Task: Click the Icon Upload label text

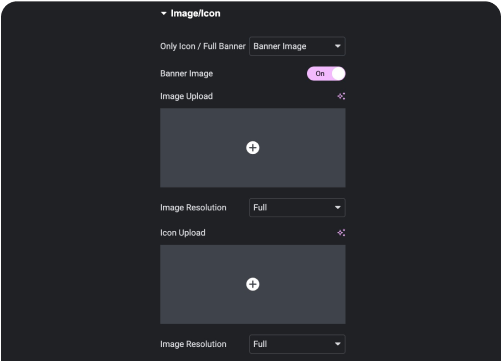Action: pos(183,233)
